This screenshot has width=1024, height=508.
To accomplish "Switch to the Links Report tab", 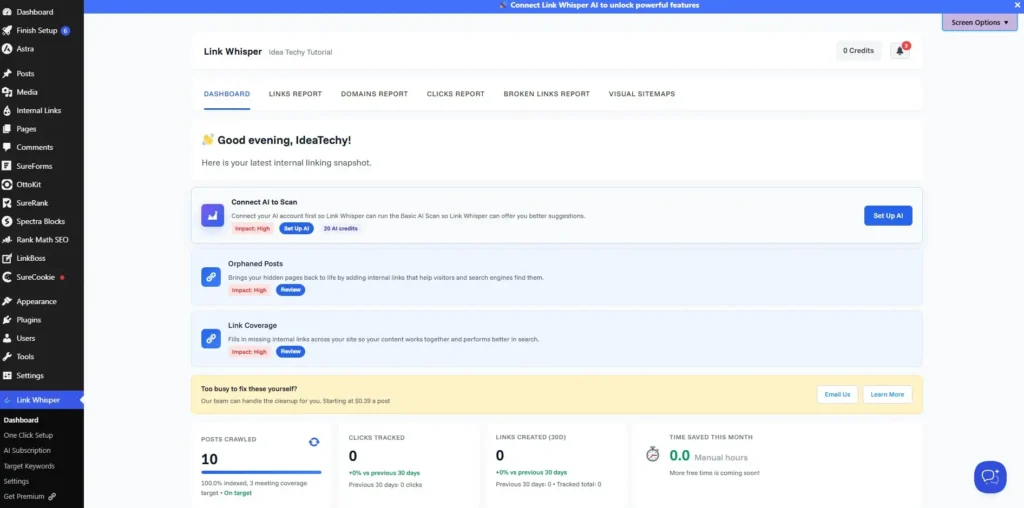I will pos(295,94).
